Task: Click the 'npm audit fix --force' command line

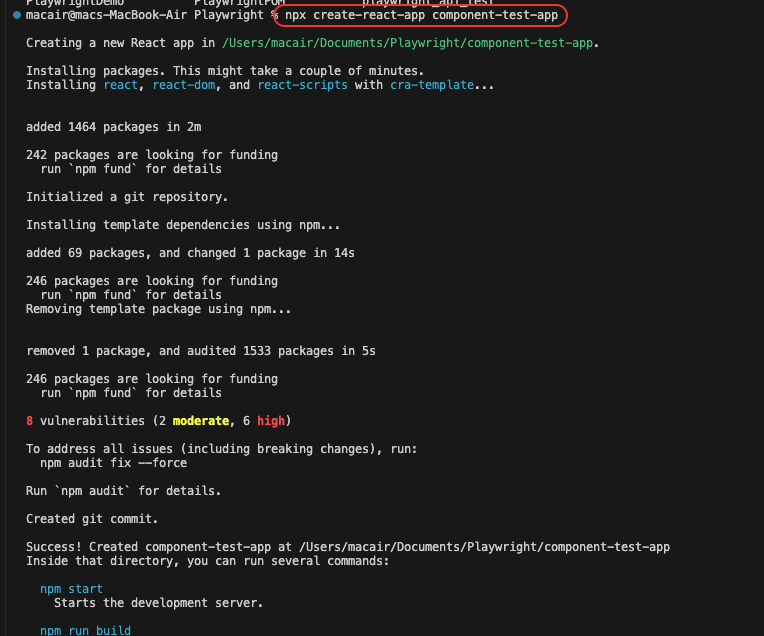Action: point(114,463)
